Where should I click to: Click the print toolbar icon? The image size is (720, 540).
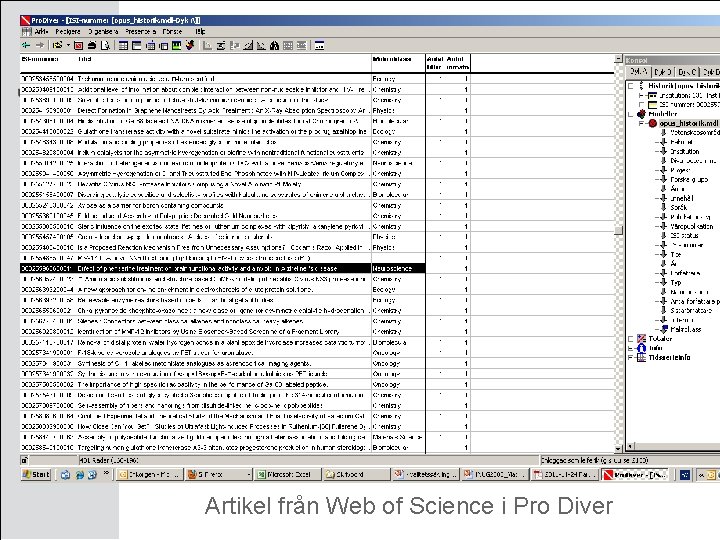(x=92, y=45)
